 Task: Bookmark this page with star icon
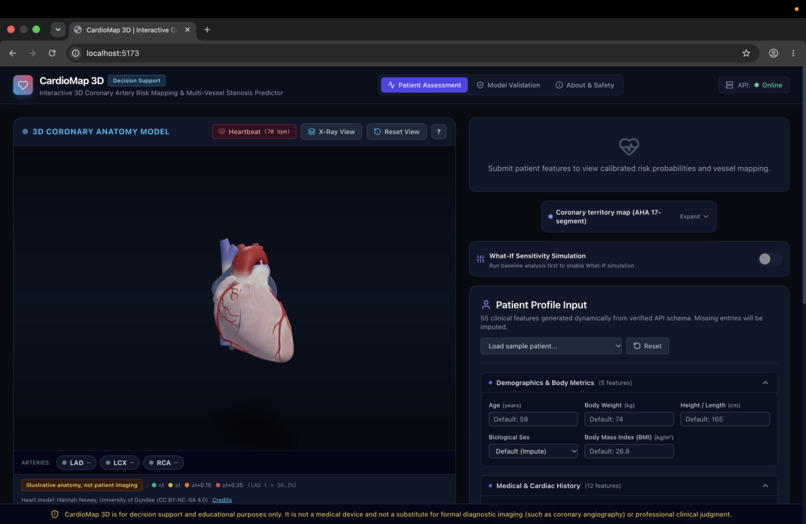tap(746, 53)
